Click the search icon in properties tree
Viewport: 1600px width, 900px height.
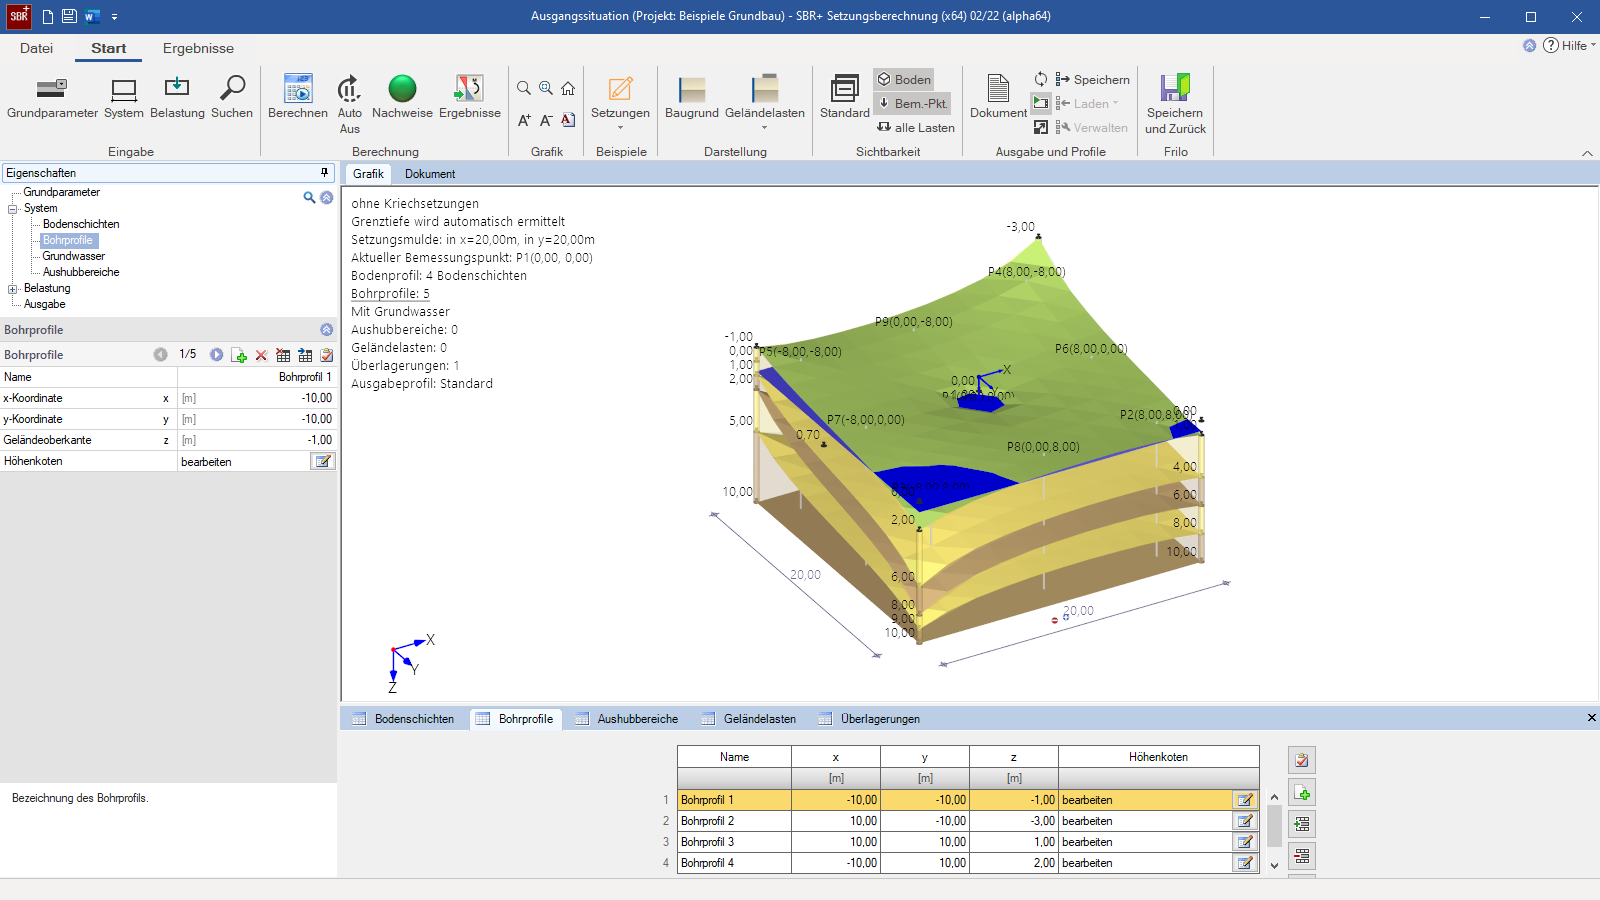click(309, 197)
